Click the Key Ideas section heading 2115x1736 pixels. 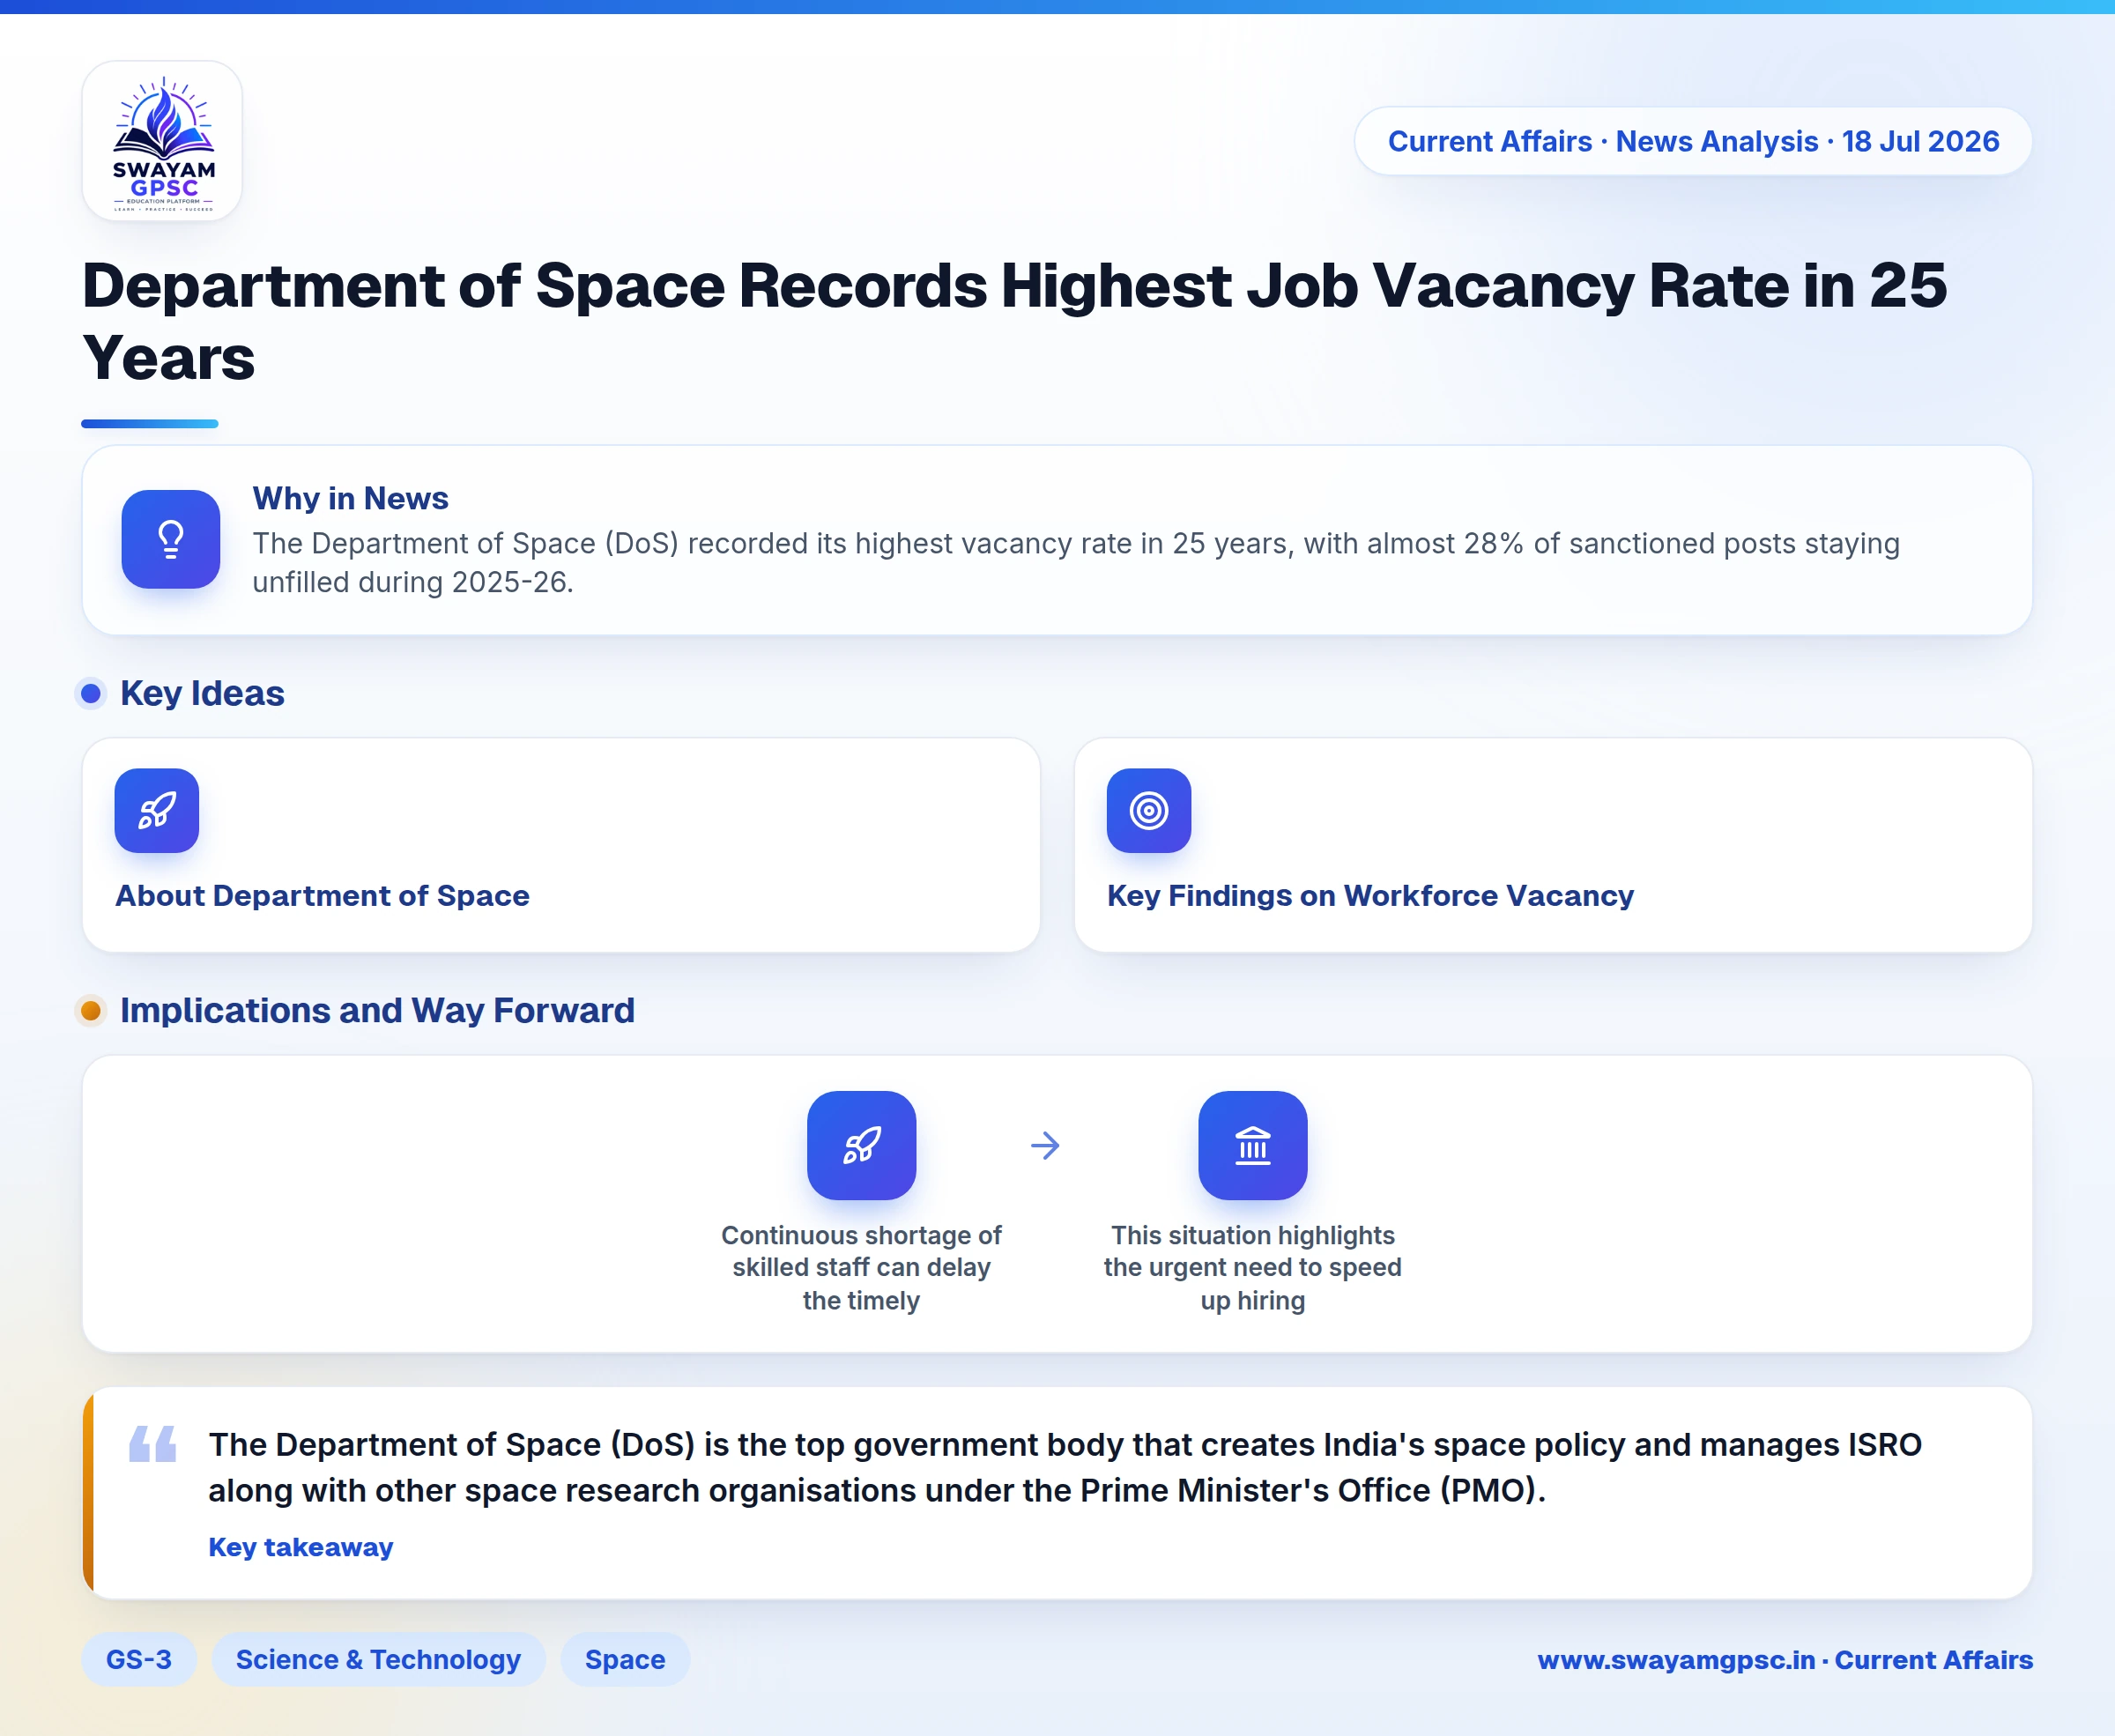click(202, 693)
